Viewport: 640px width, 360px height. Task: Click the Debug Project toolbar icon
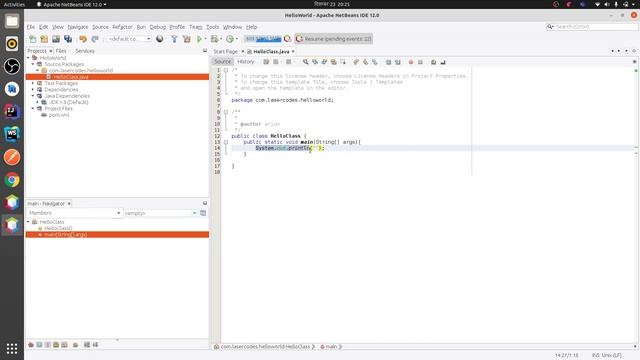click(x=214, y=39)
